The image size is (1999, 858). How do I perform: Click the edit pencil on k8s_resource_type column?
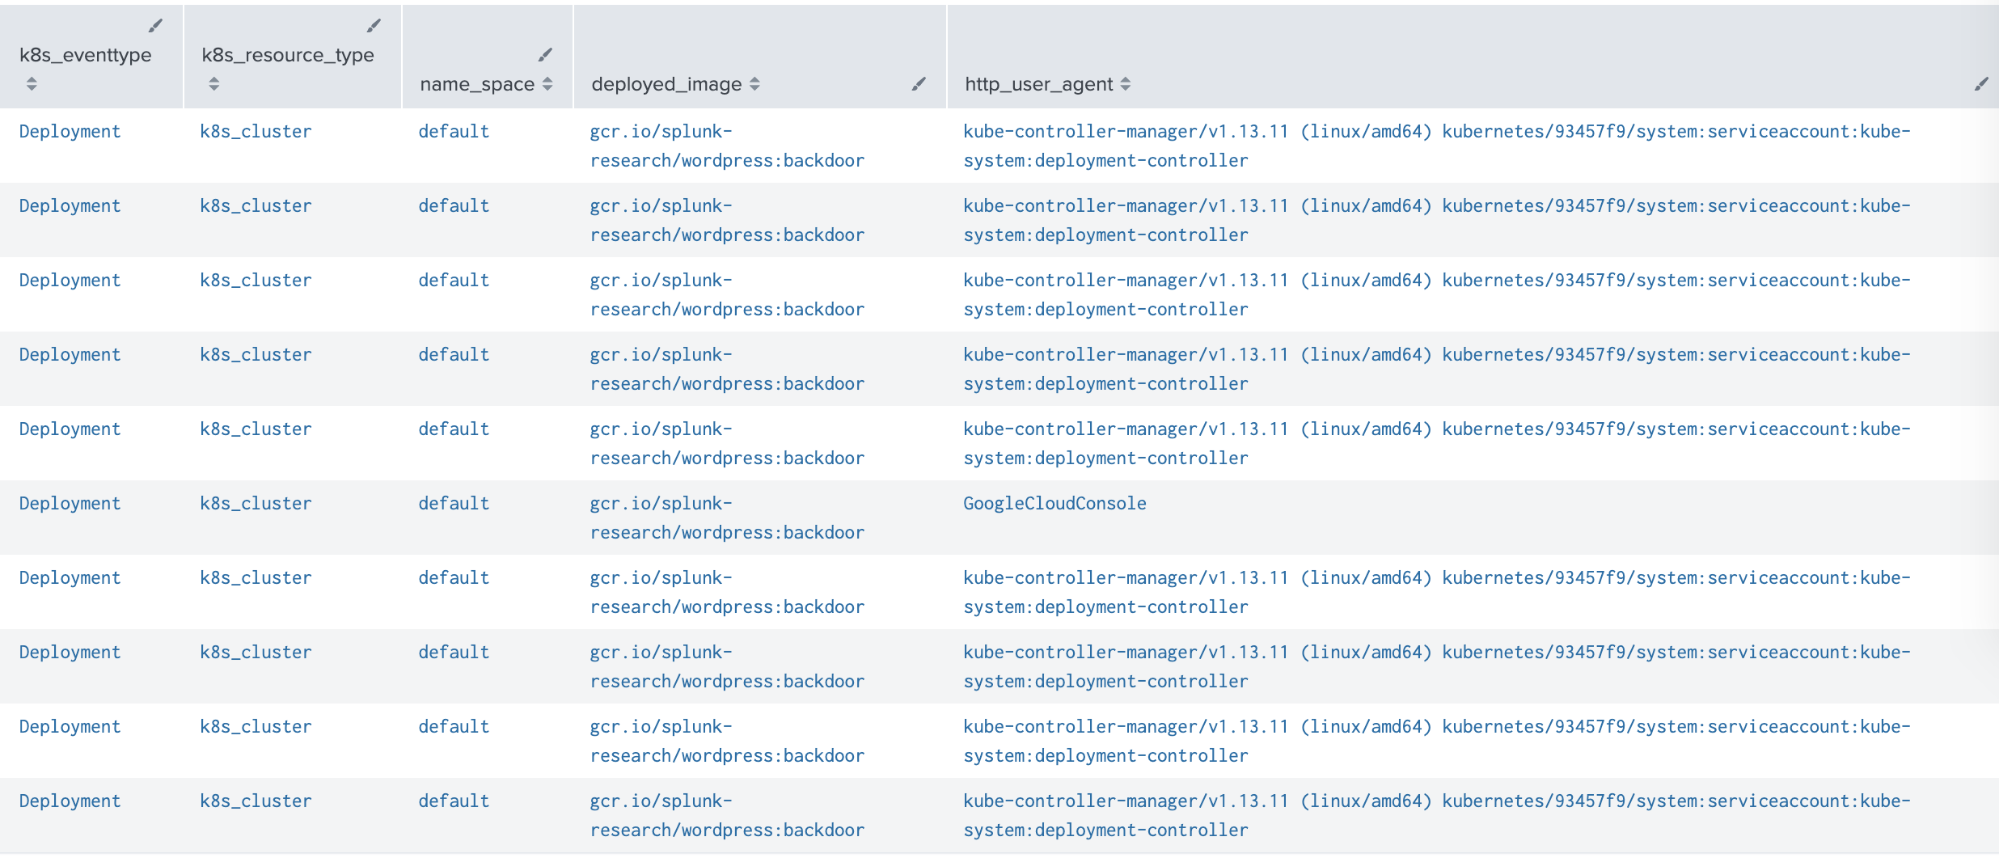coord(373,26)
